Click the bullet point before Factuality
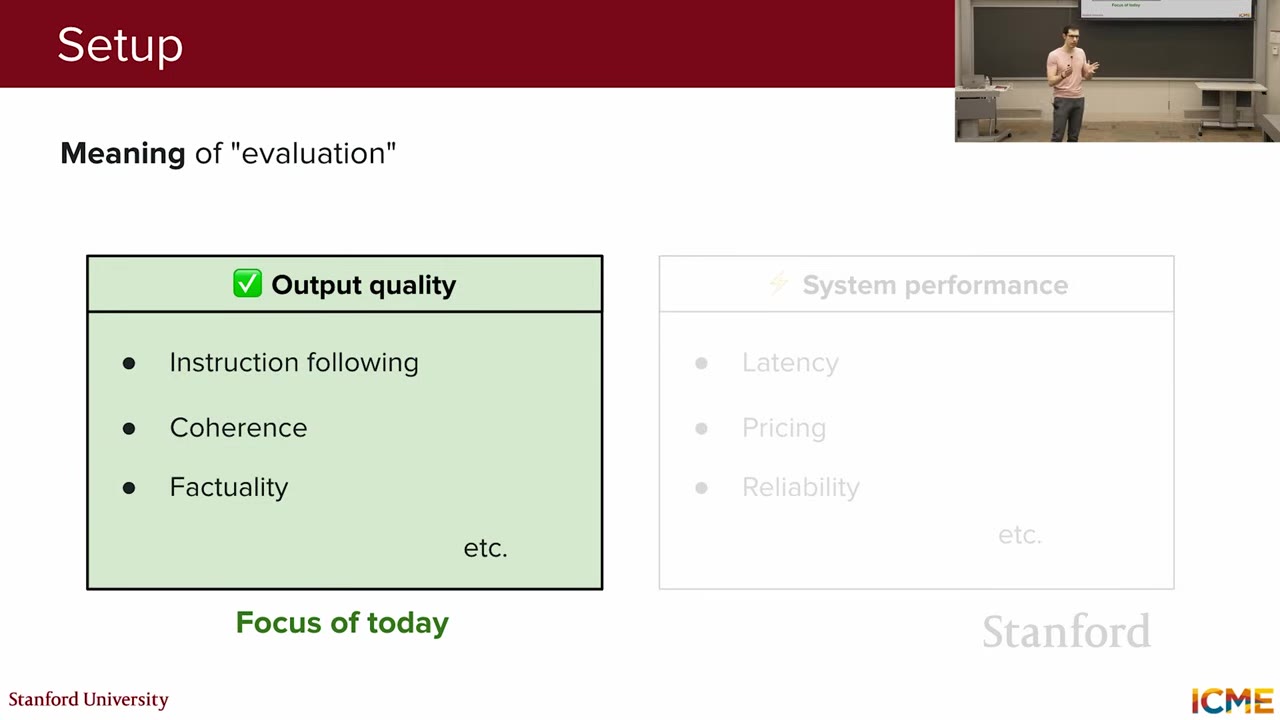The image size is (1280, 720). pos(129,488)
